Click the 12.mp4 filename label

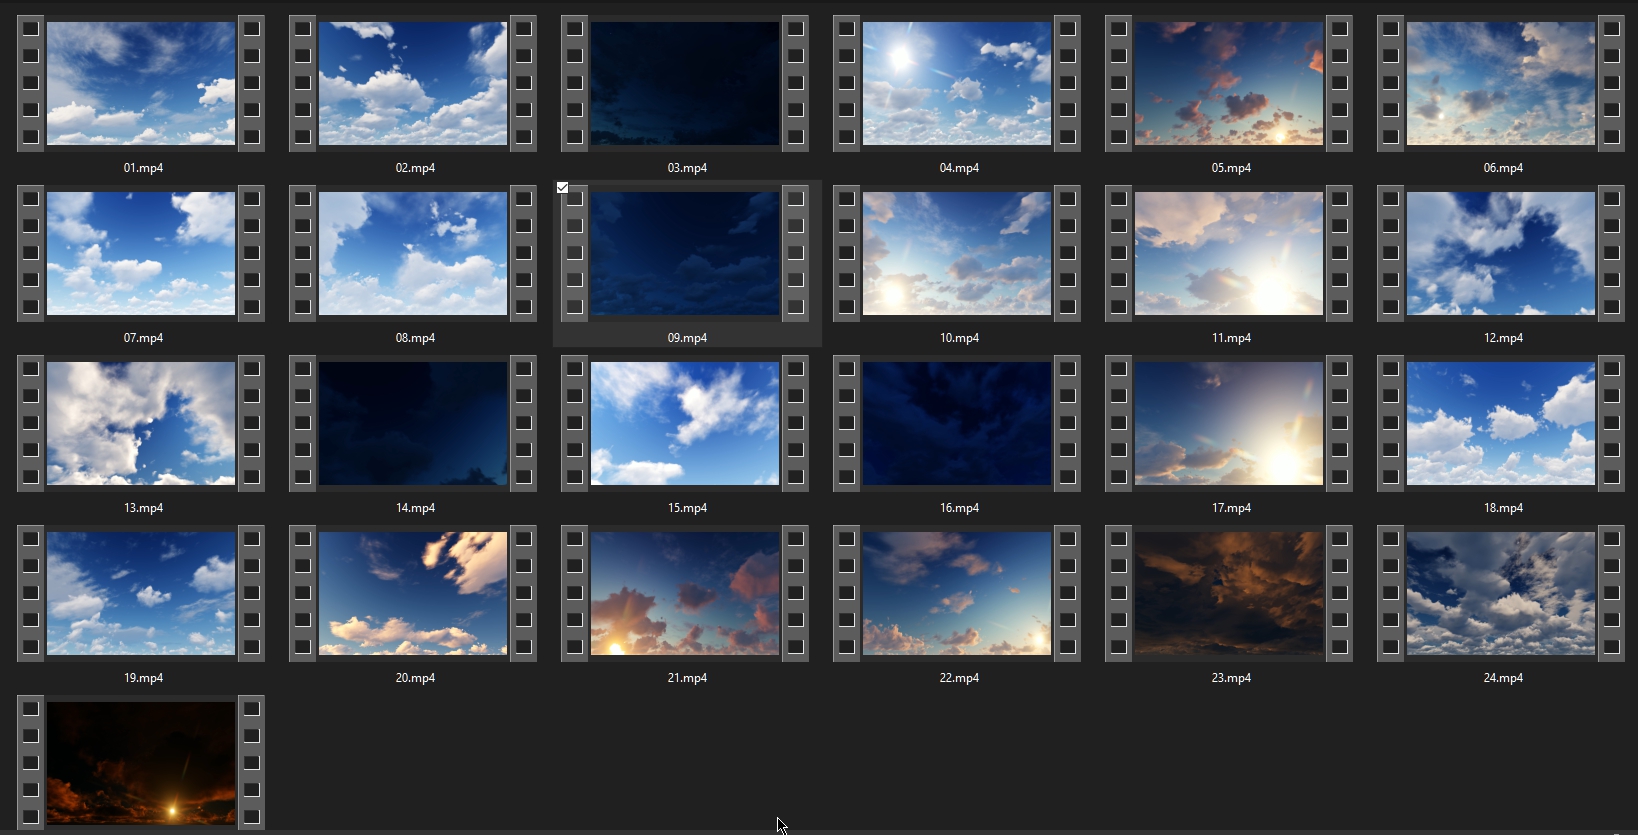(1503, 338)
